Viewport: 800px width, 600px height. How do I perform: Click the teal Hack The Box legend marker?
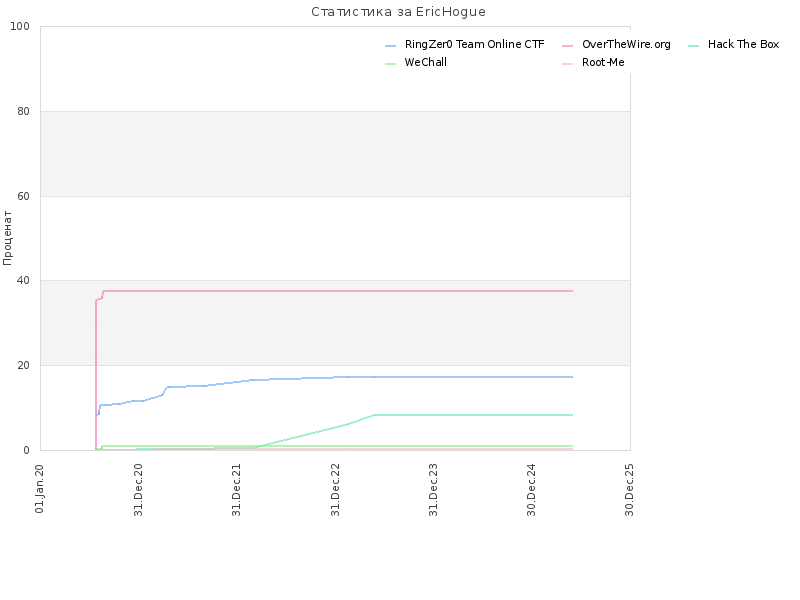click(693, 46)
